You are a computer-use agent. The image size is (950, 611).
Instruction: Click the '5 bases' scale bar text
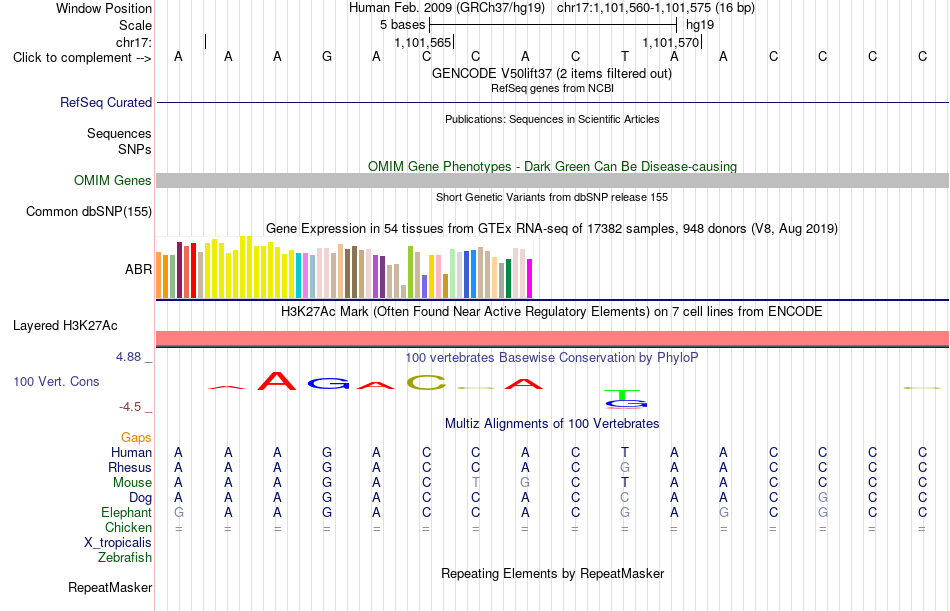tap(403, 25)
